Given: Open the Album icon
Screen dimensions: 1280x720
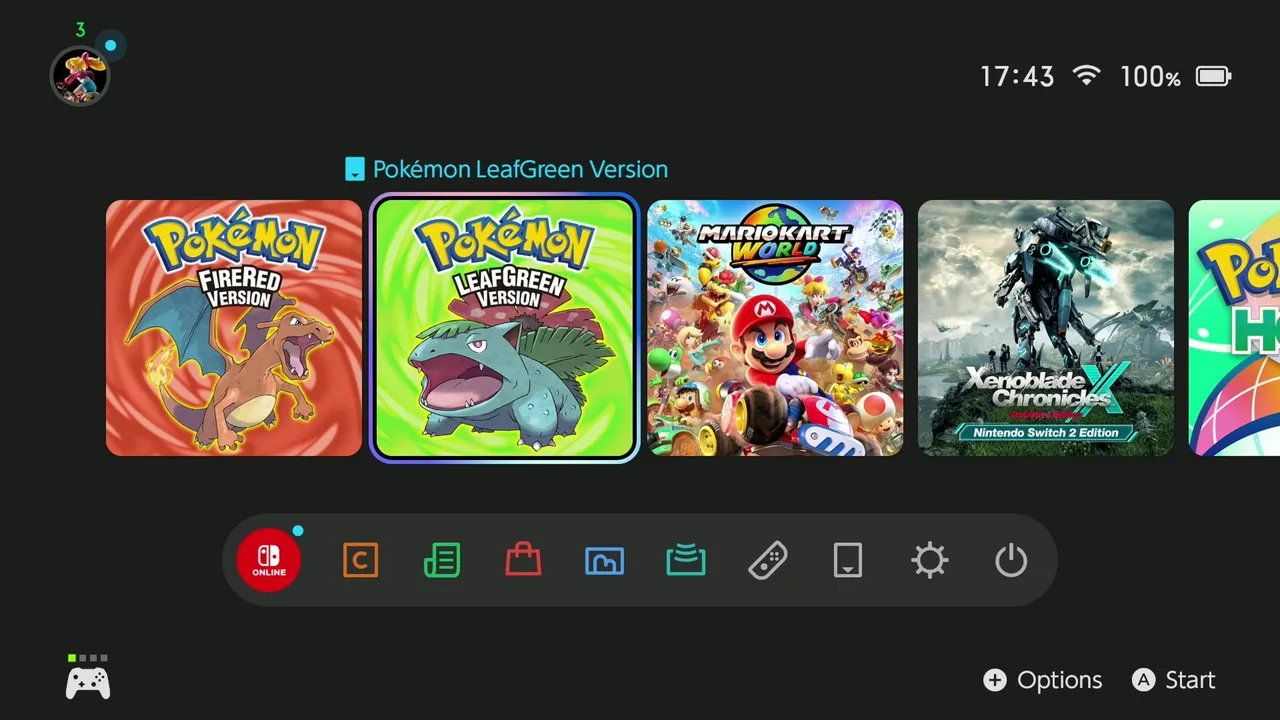Looking at the screenshot, I should [604, 561].
